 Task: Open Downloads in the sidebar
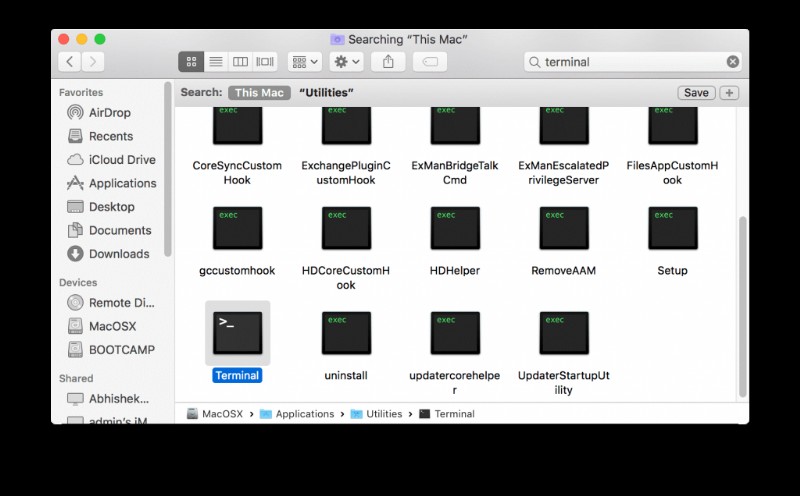pyautogui.click(x=109, y=254)
